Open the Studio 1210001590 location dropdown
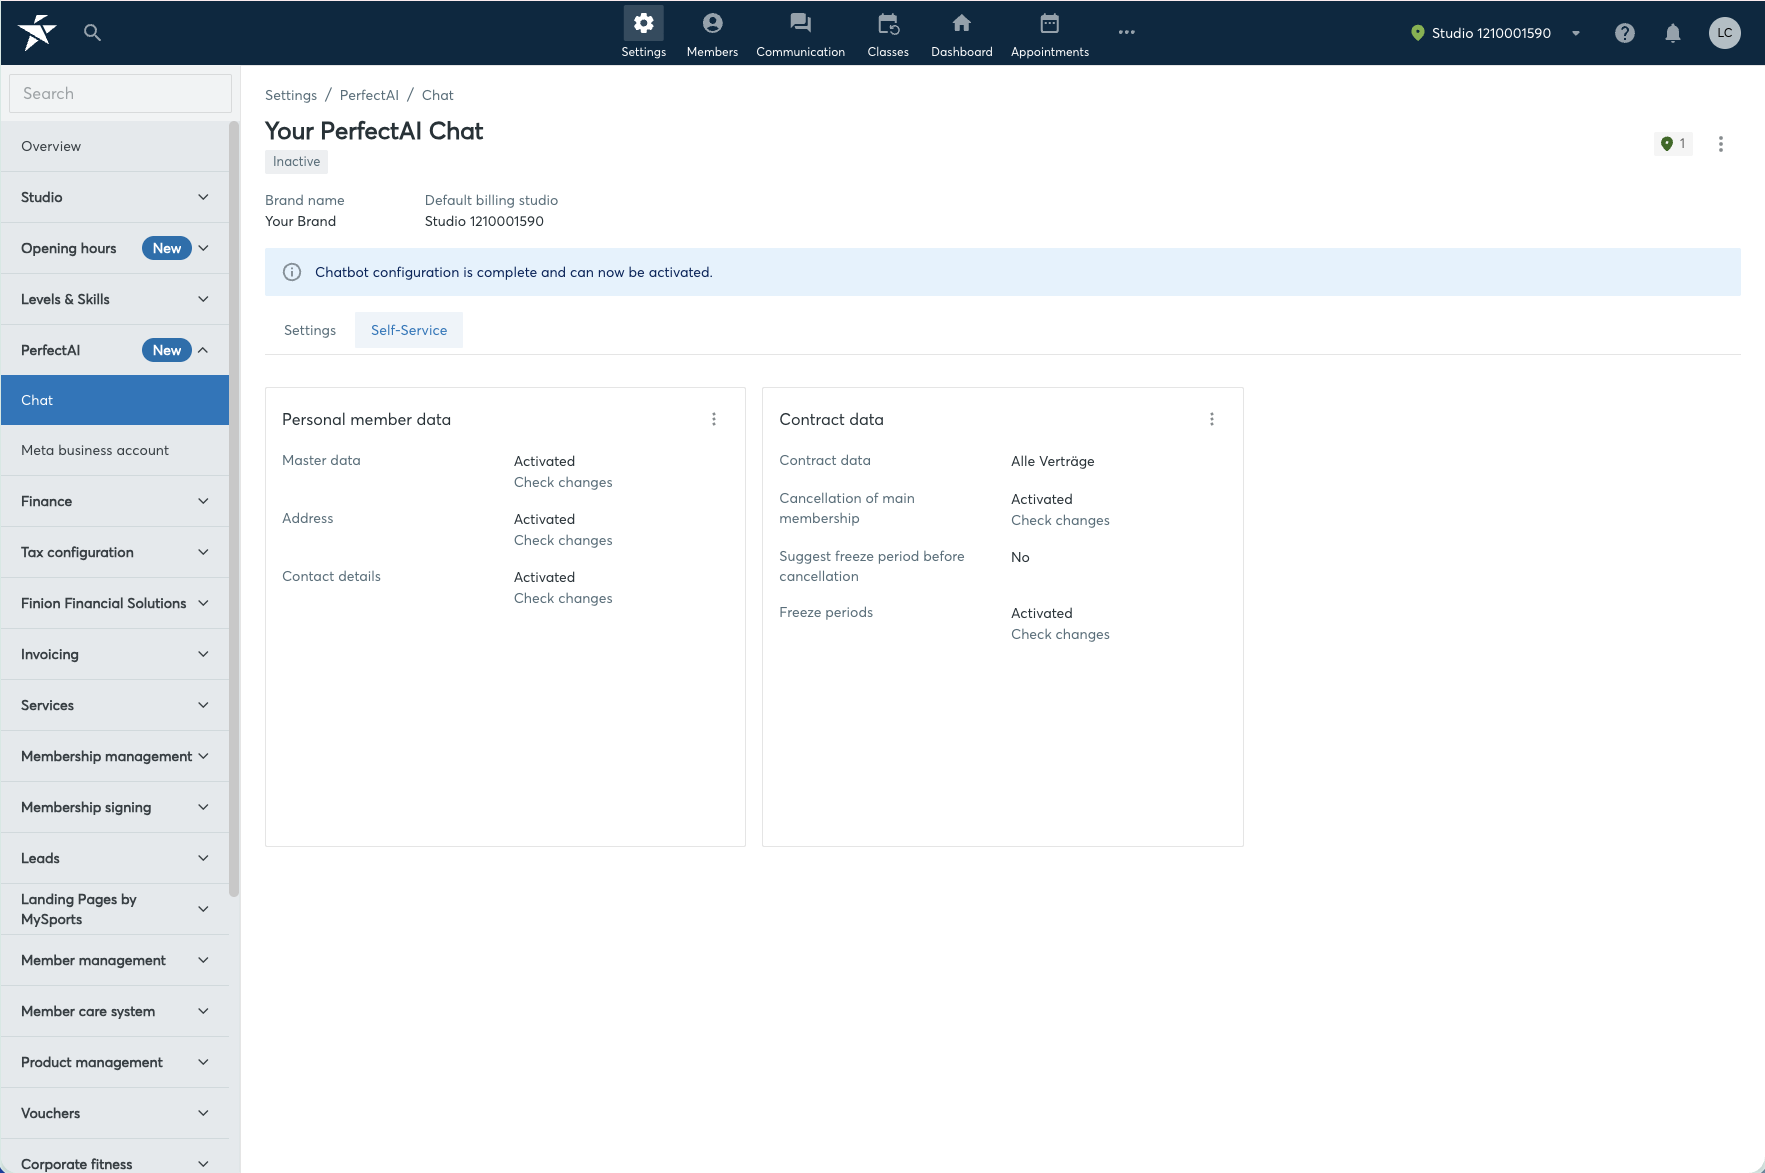The image size is (1765, 1173). 1495,33
